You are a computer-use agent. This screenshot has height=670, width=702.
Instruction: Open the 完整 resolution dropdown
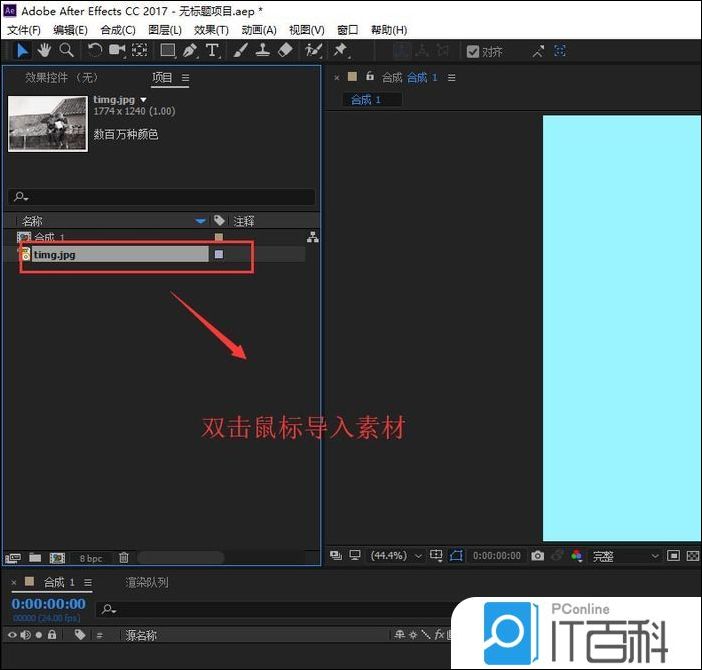tap(626, 555)
